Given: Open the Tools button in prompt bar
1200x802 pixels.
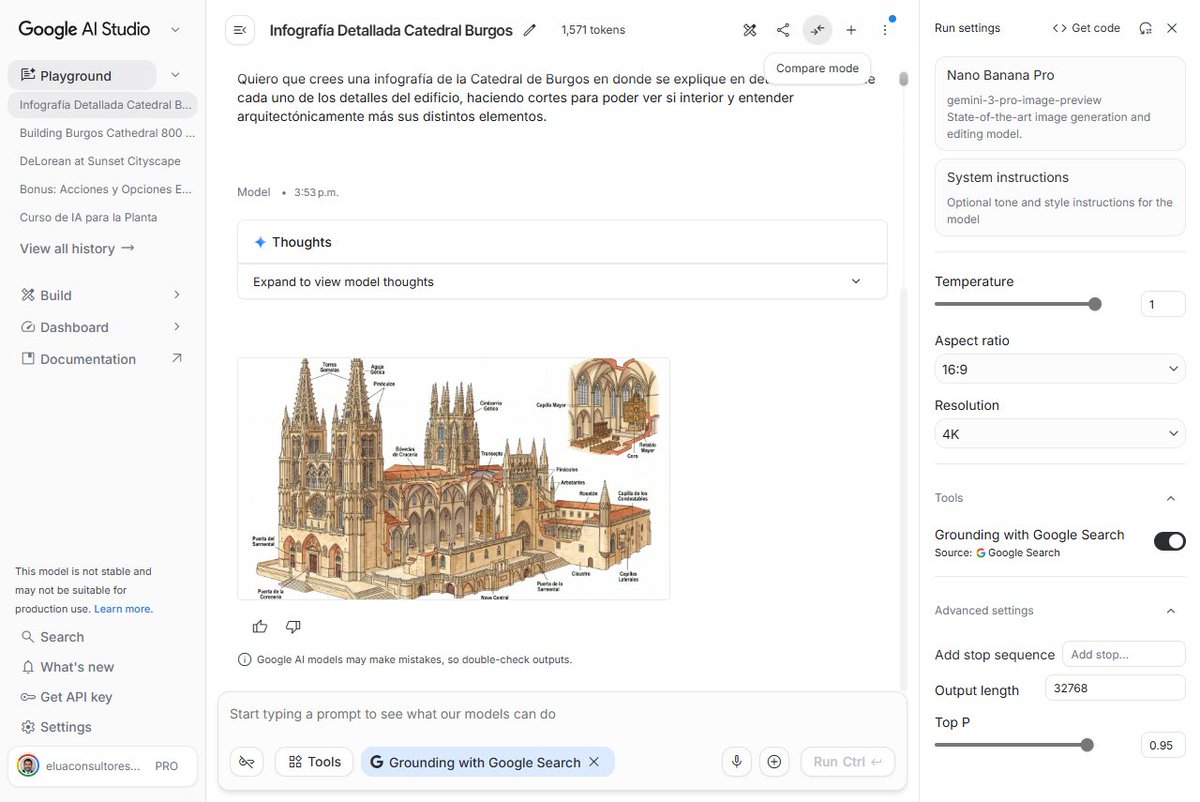Looking at the screenshot, I should pos(315,762).
